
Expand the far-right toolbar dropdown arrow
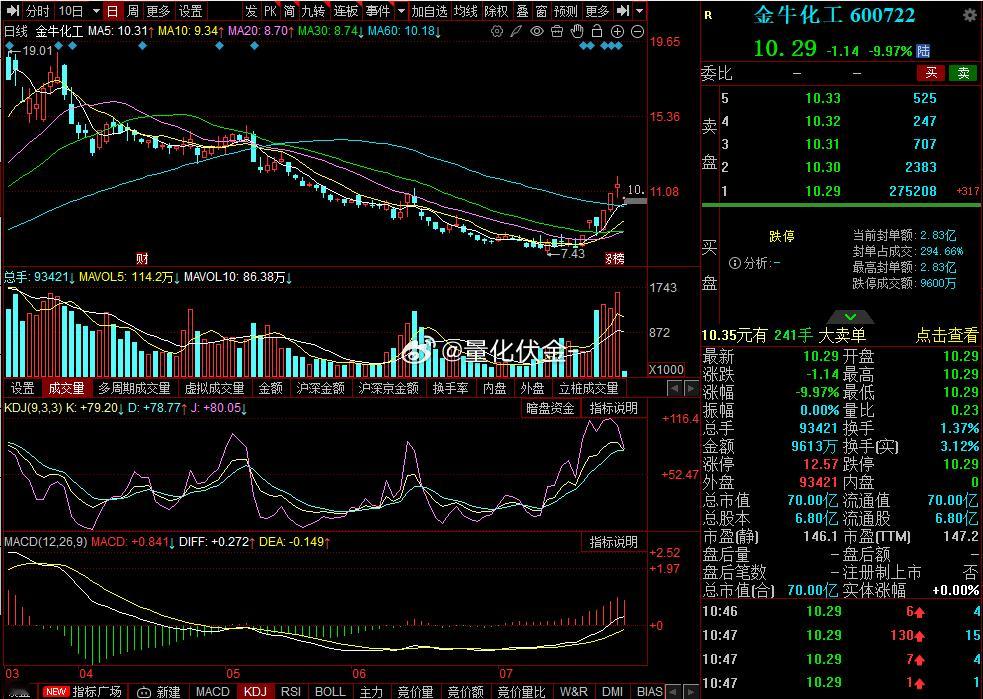[x=639, y=11]
